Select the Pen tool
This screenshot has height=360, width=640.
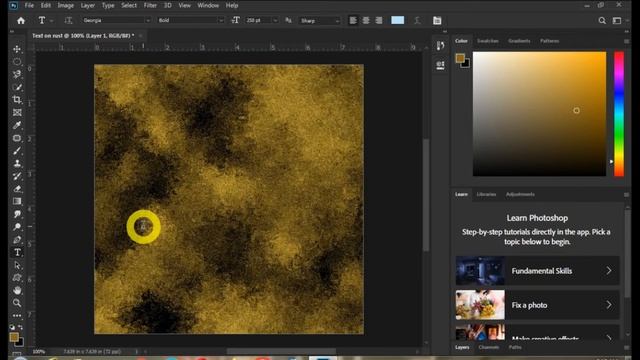click(17, 240)
